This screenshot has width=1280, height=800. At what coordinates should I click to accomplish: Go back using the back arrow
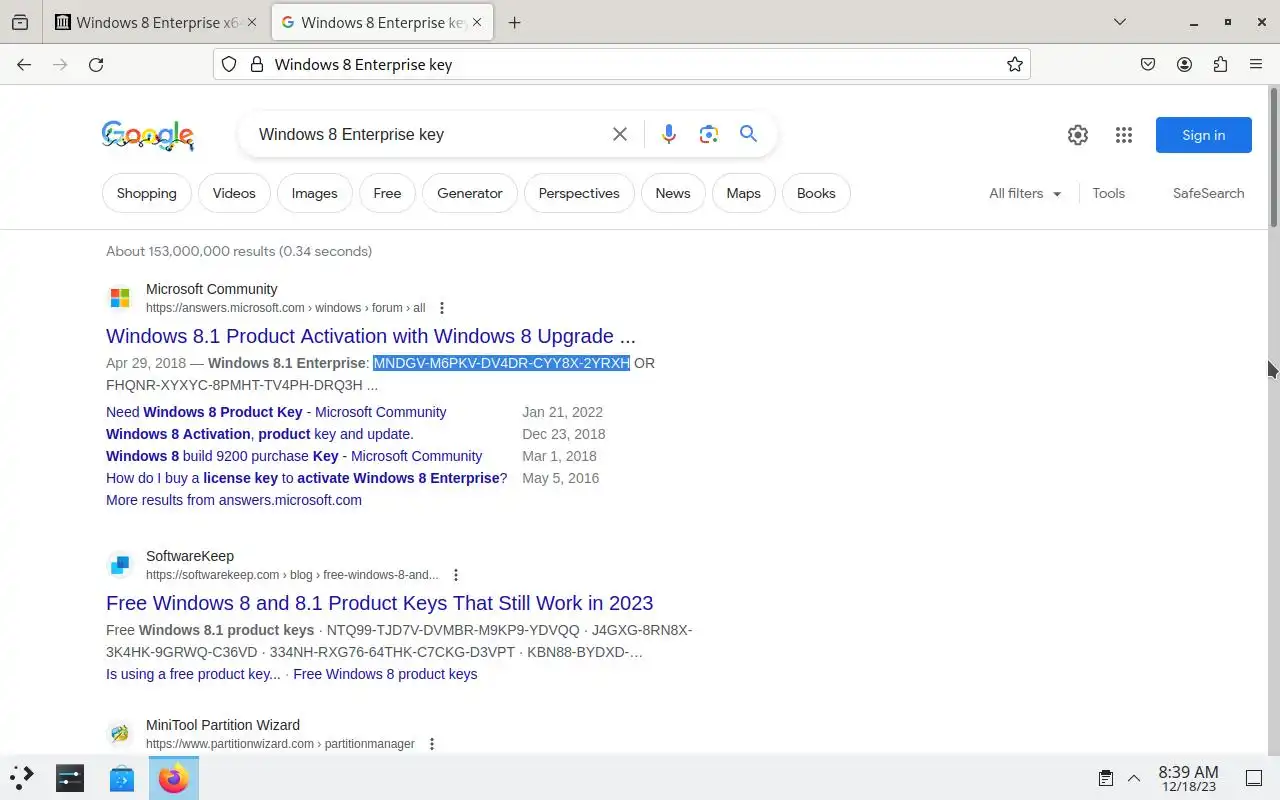pyautogui.click(x=24, y=64)
